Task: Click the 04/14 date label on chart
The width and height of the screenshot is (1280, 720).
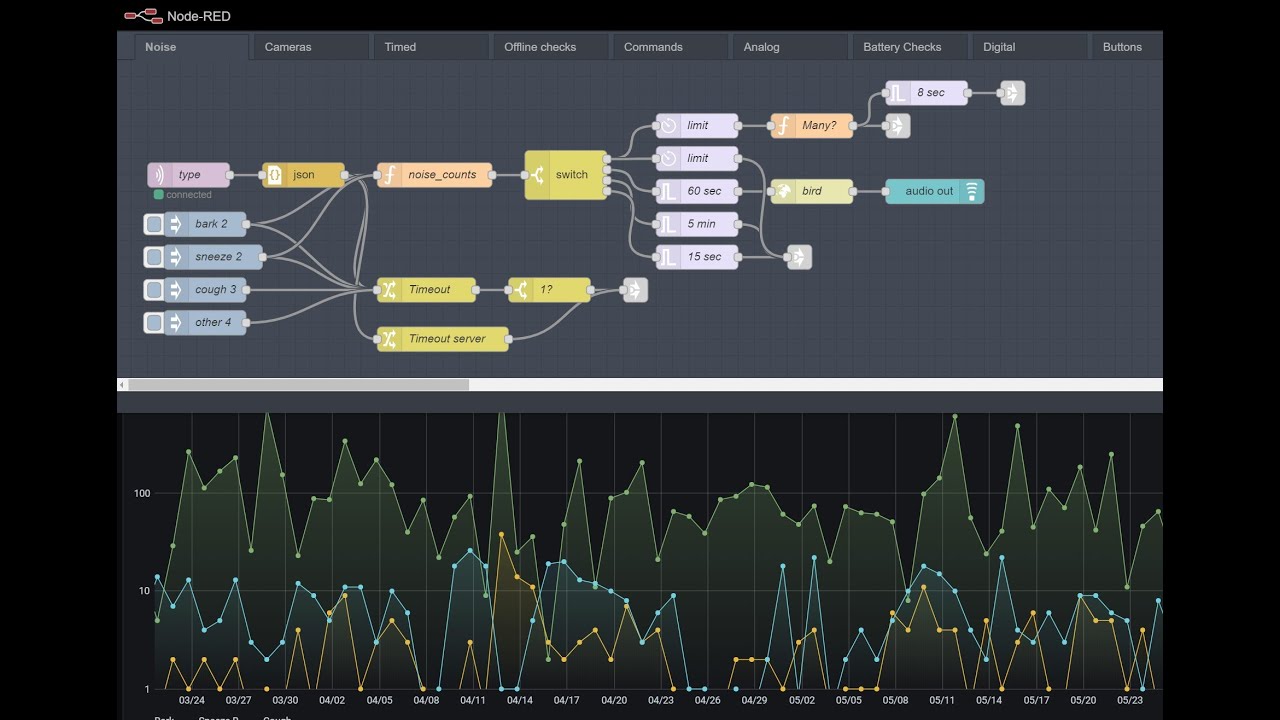Action: [519, 701]
